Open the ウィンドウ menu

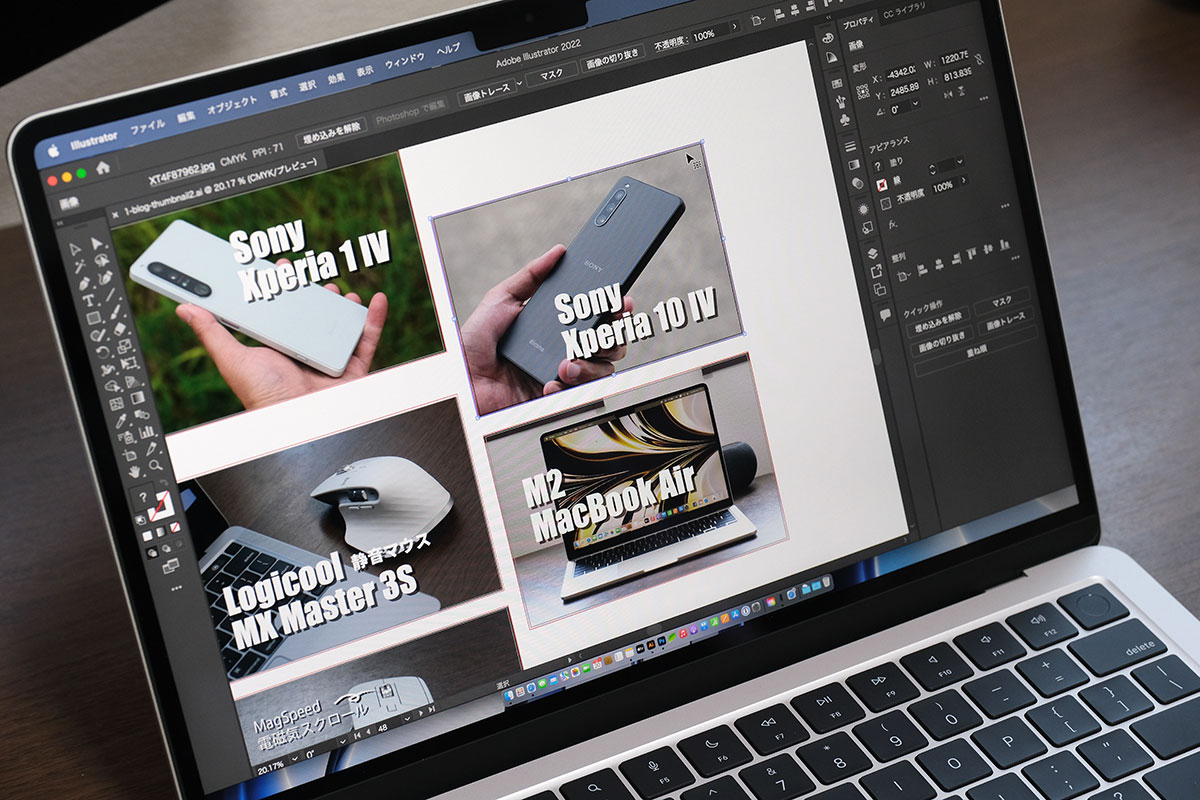(x=405, y=61)
